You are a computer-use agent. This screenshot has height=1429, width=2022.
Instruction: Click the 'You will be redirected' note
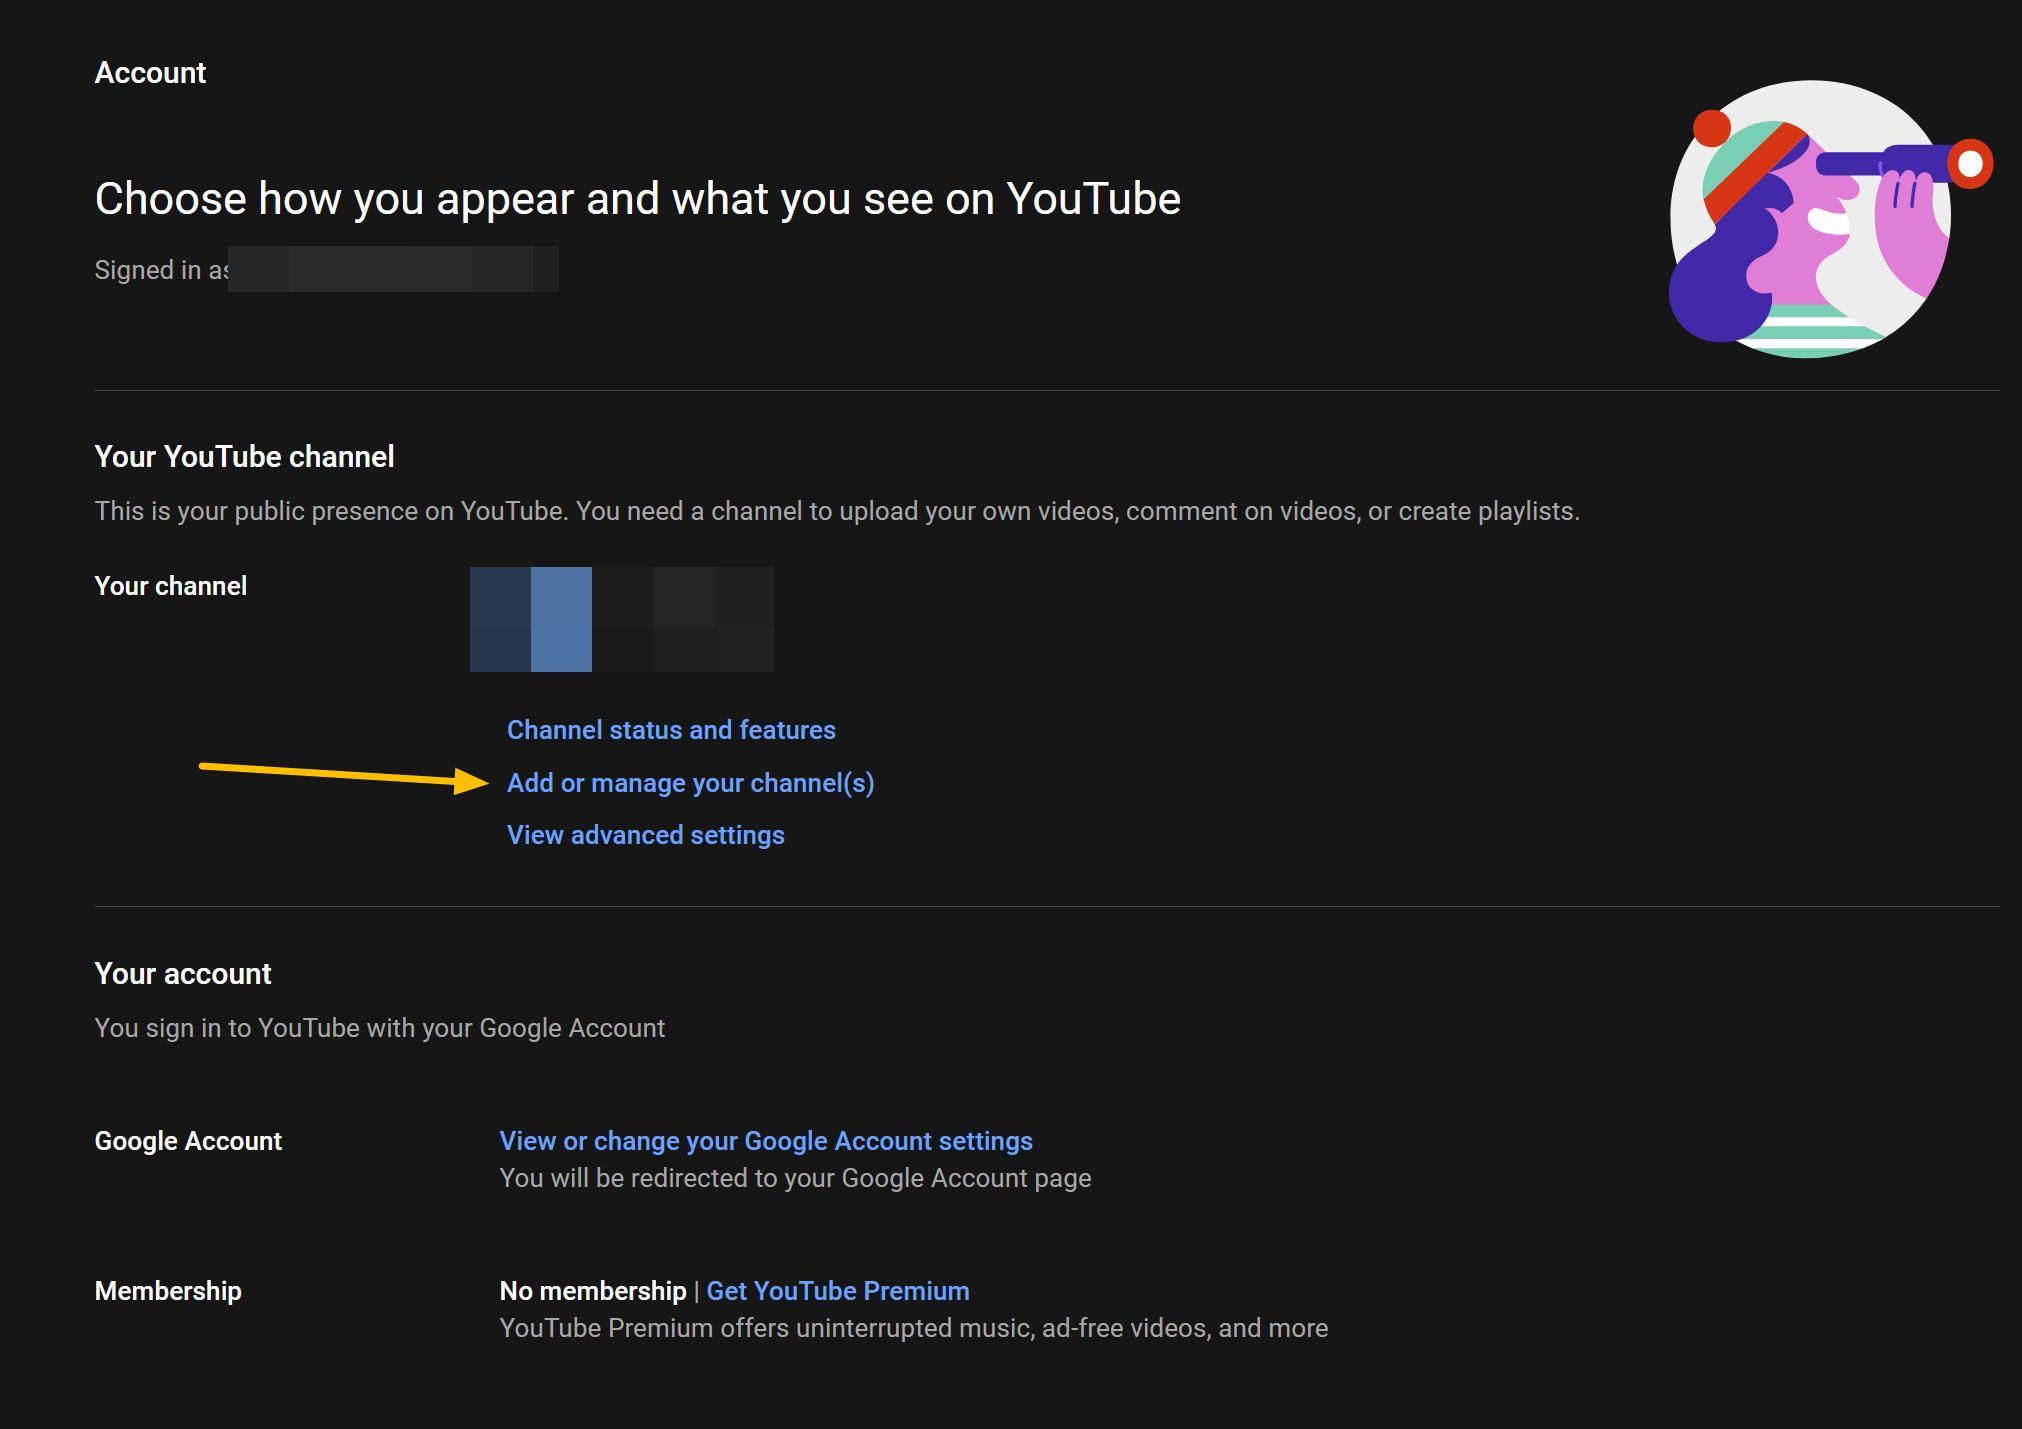coord(794,1178)
